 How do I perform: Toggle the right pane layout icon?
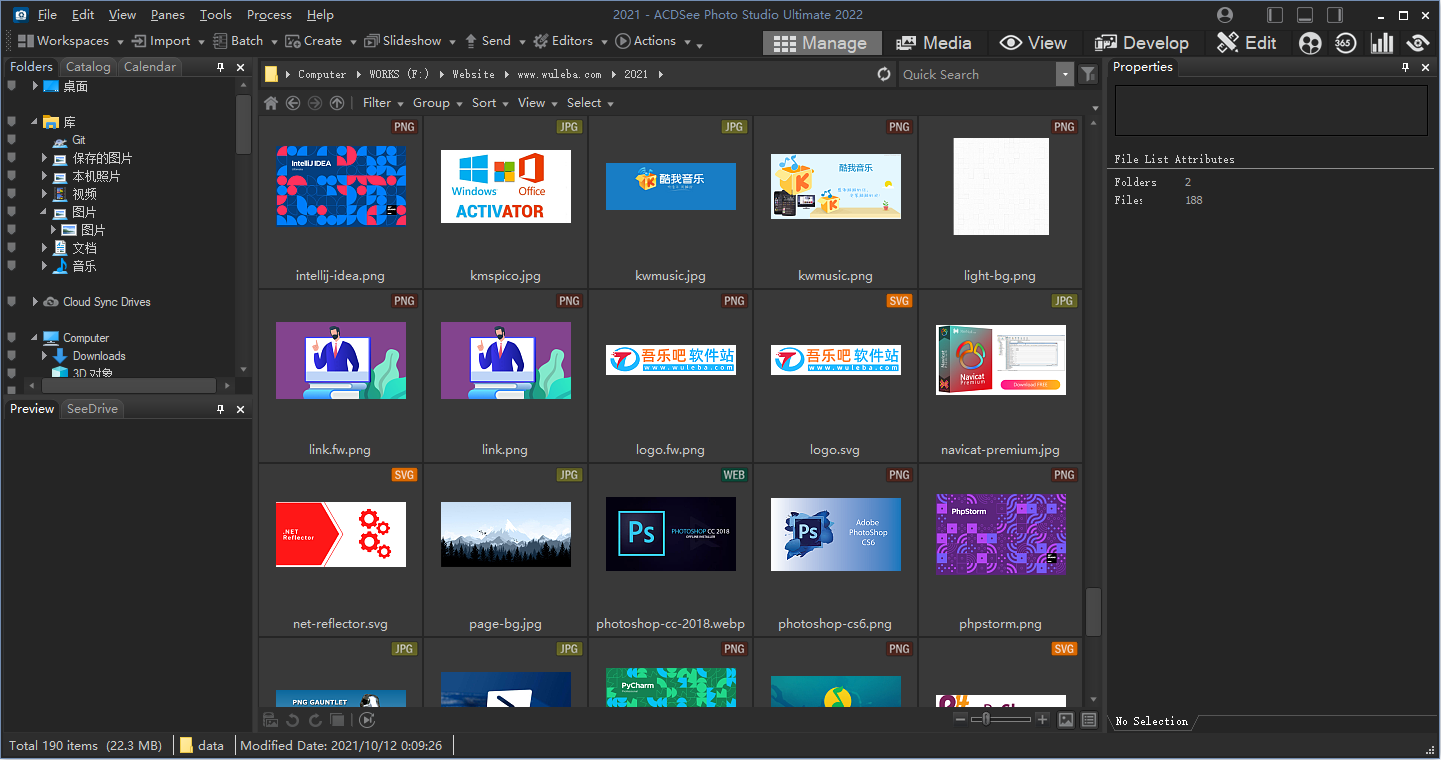pyautogui.click(x=1335, y=15)
